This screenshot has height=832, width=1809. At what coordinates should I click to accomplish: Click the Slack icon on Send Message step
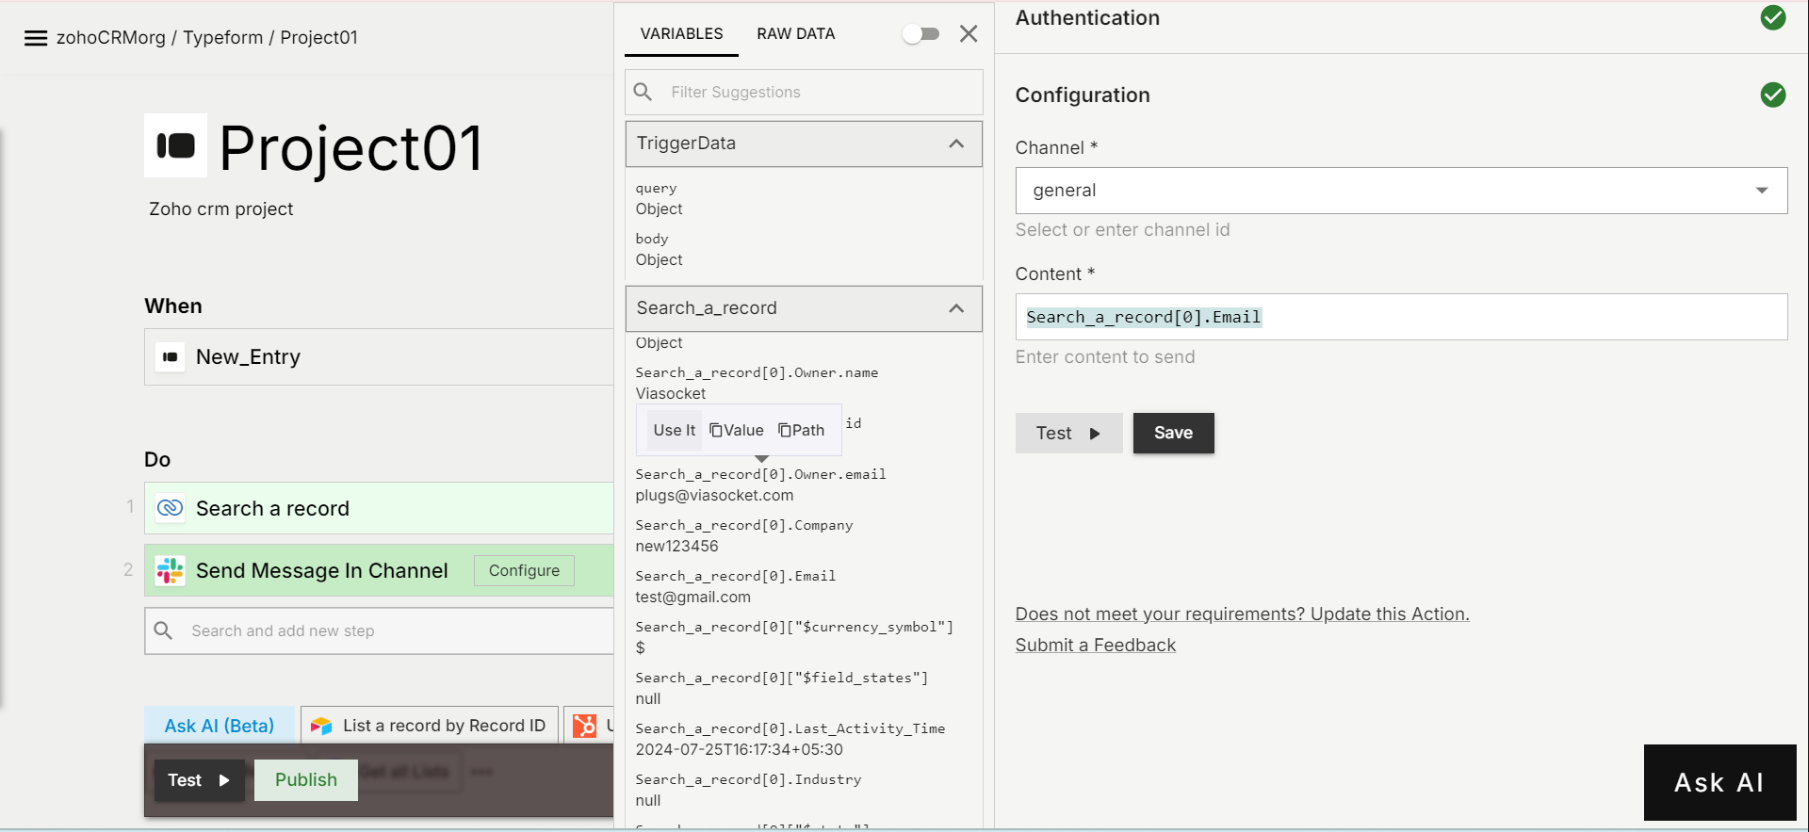pyautogui.click(x=170, y=570)
